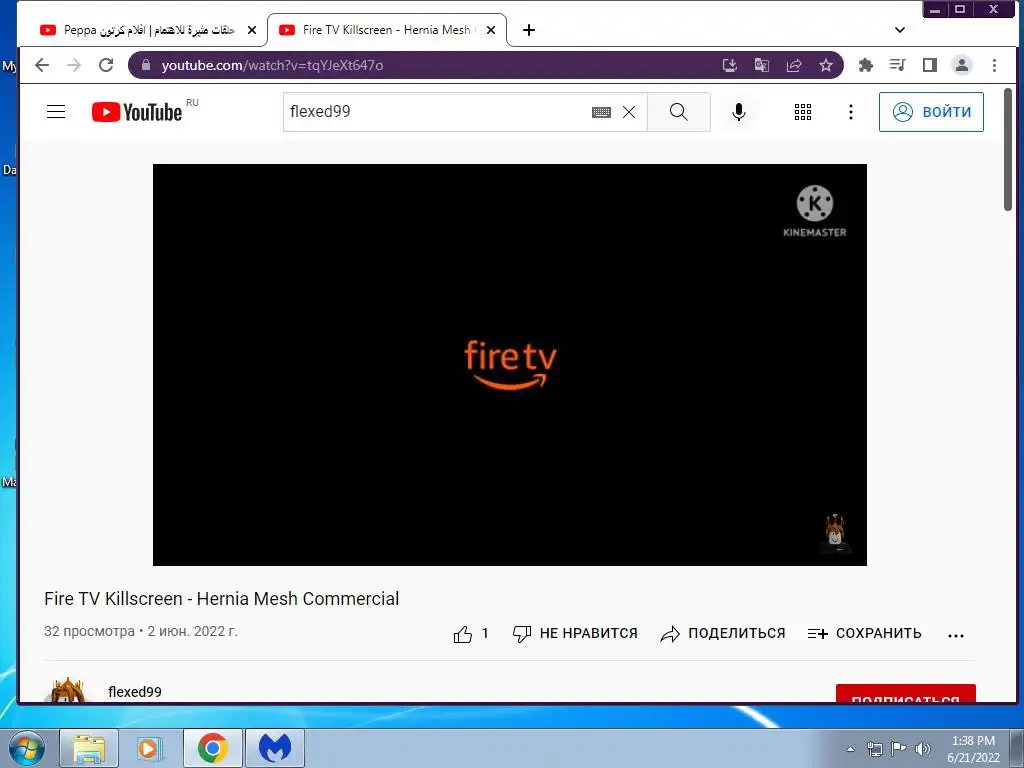Open a new tab with the plus button
The image size is (1024, 768).
529,30
